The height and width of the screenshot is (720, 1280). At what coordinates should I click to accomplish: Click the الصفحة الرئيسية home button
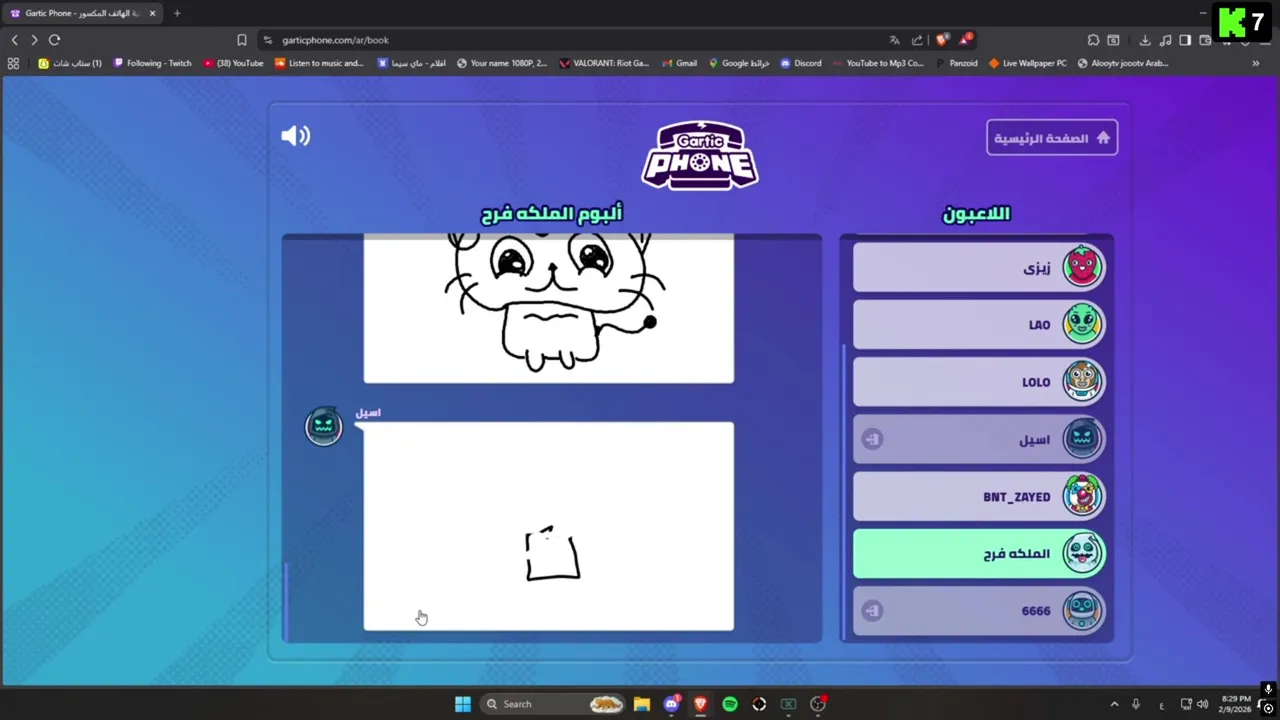pos(1052,138)
